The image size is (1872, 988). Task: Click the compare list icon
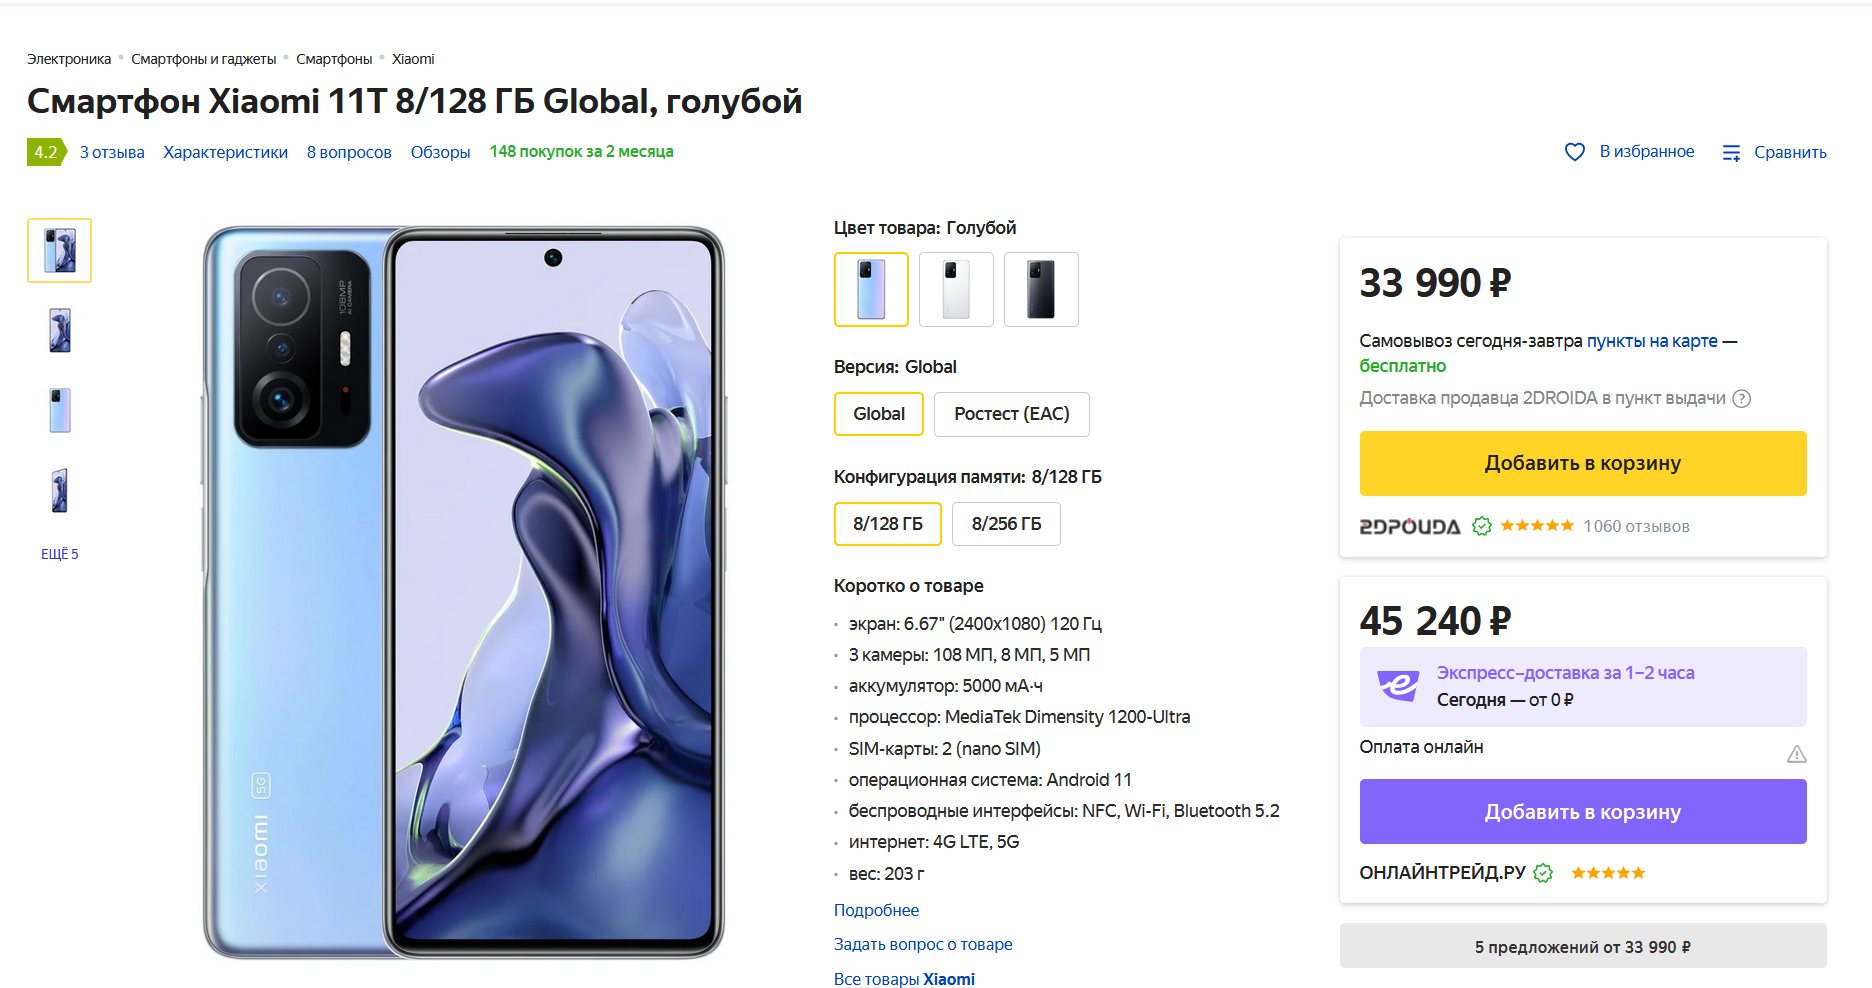pyautogui.click(x=1731, y=153)
